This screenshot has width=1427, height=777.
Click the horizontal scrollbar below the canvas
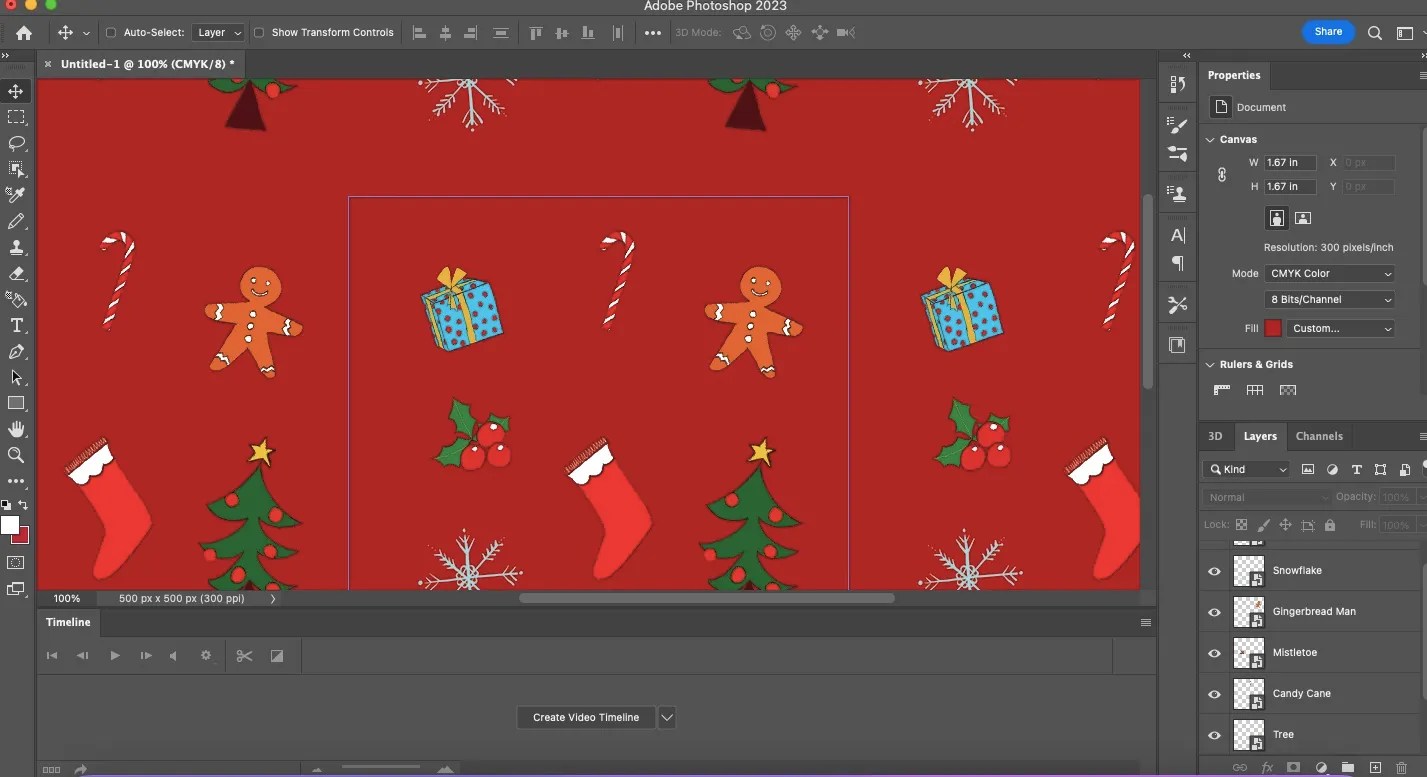(705, 597)
